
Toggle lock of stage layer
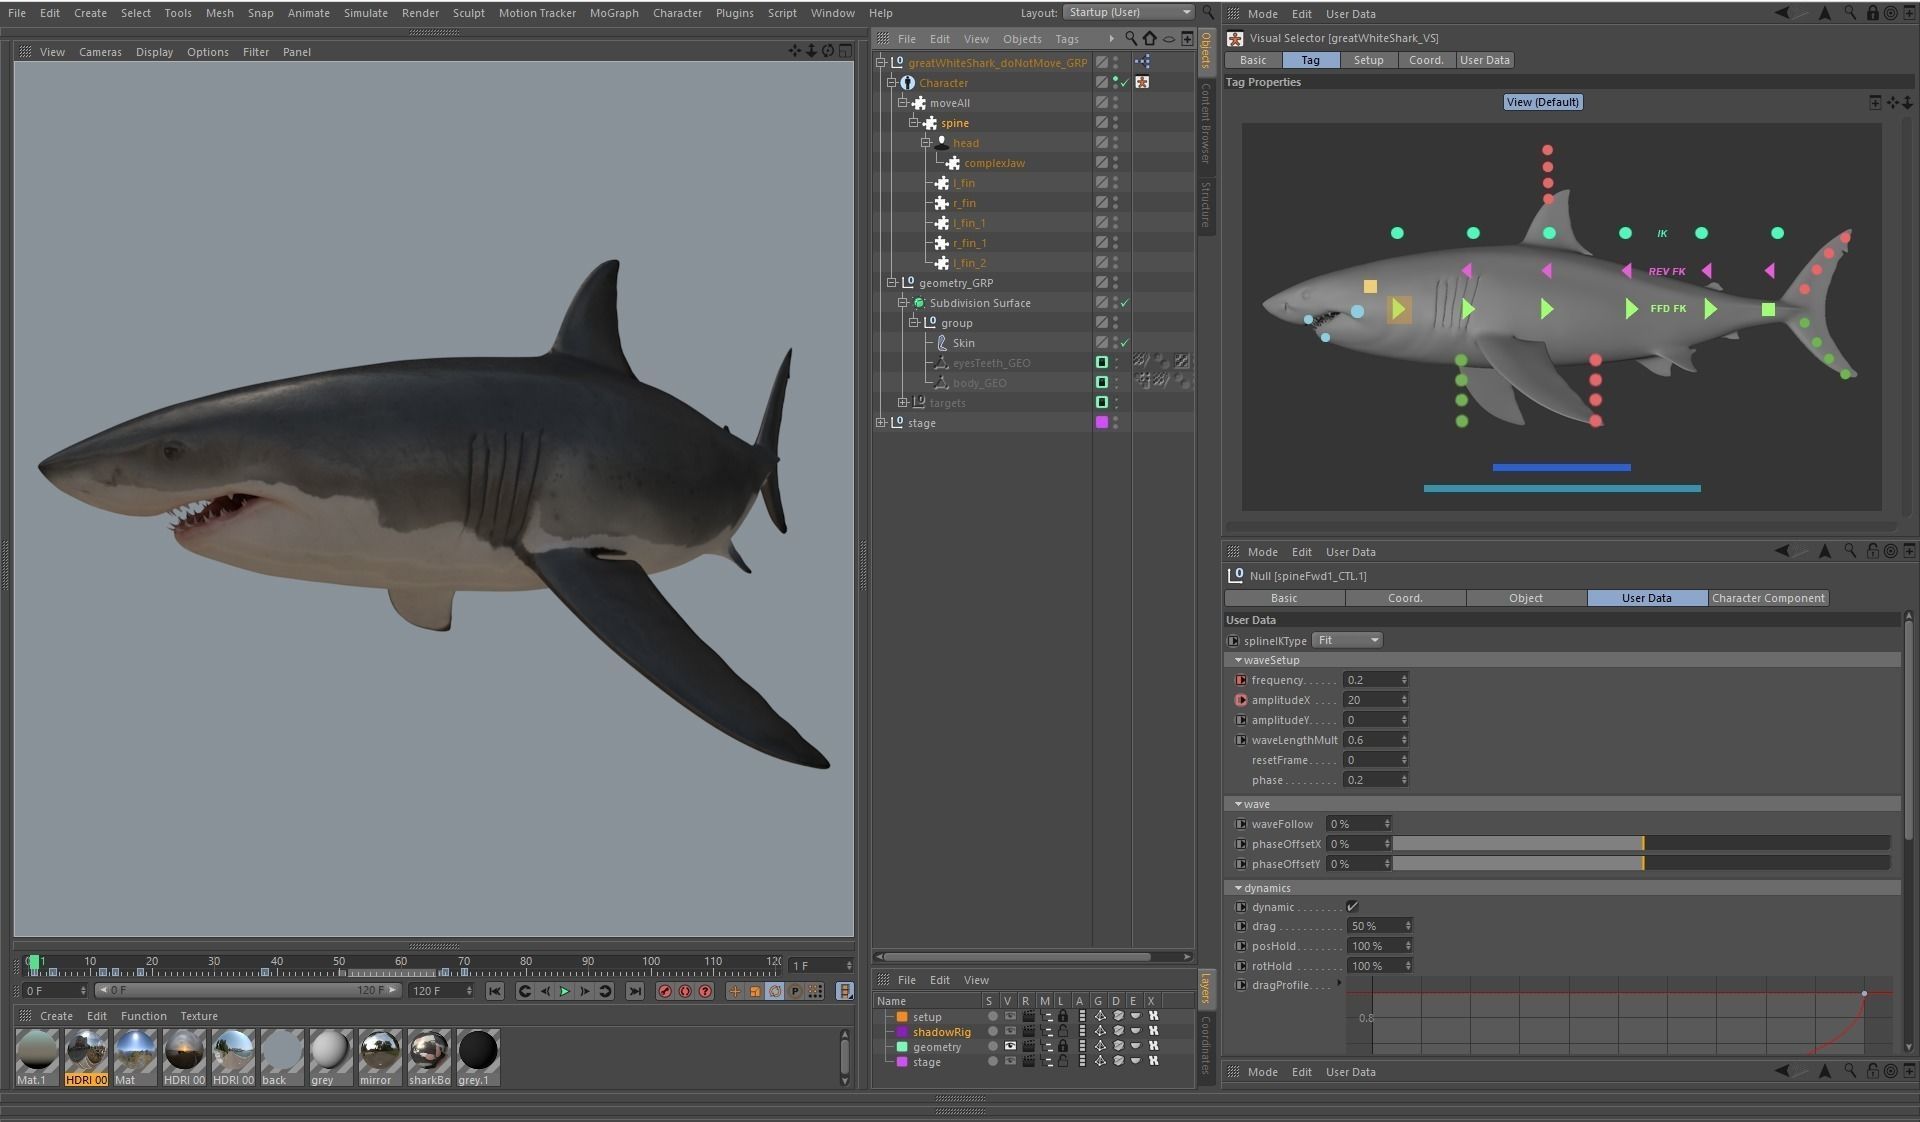coord(1063,1061)
